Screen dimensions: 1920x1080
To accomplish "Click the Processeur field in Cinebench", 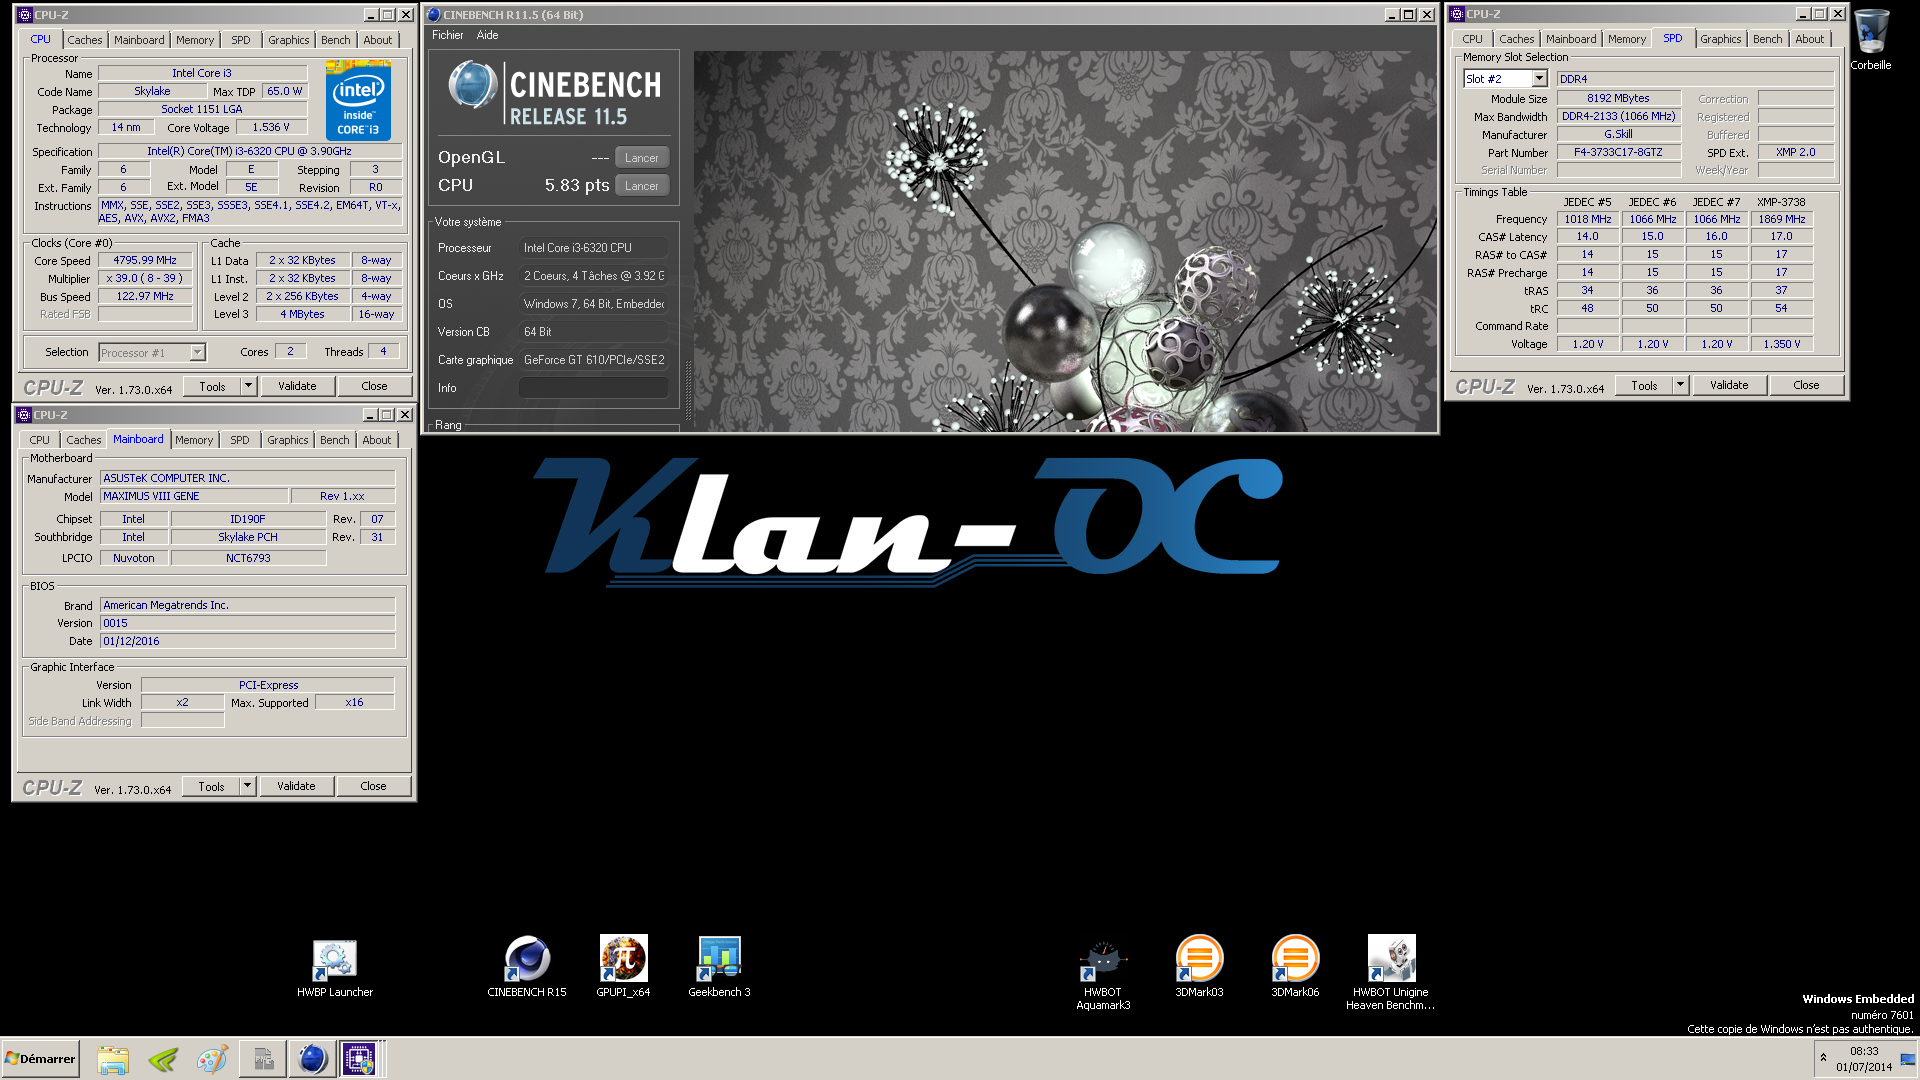I will point(594,248).
